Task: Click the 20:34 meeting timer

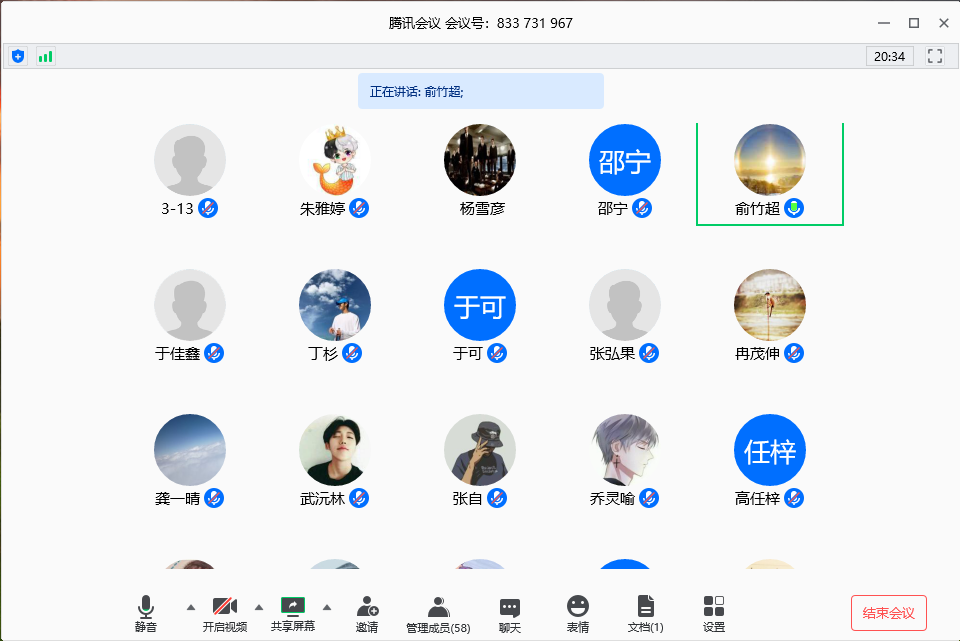Action: 889,56
